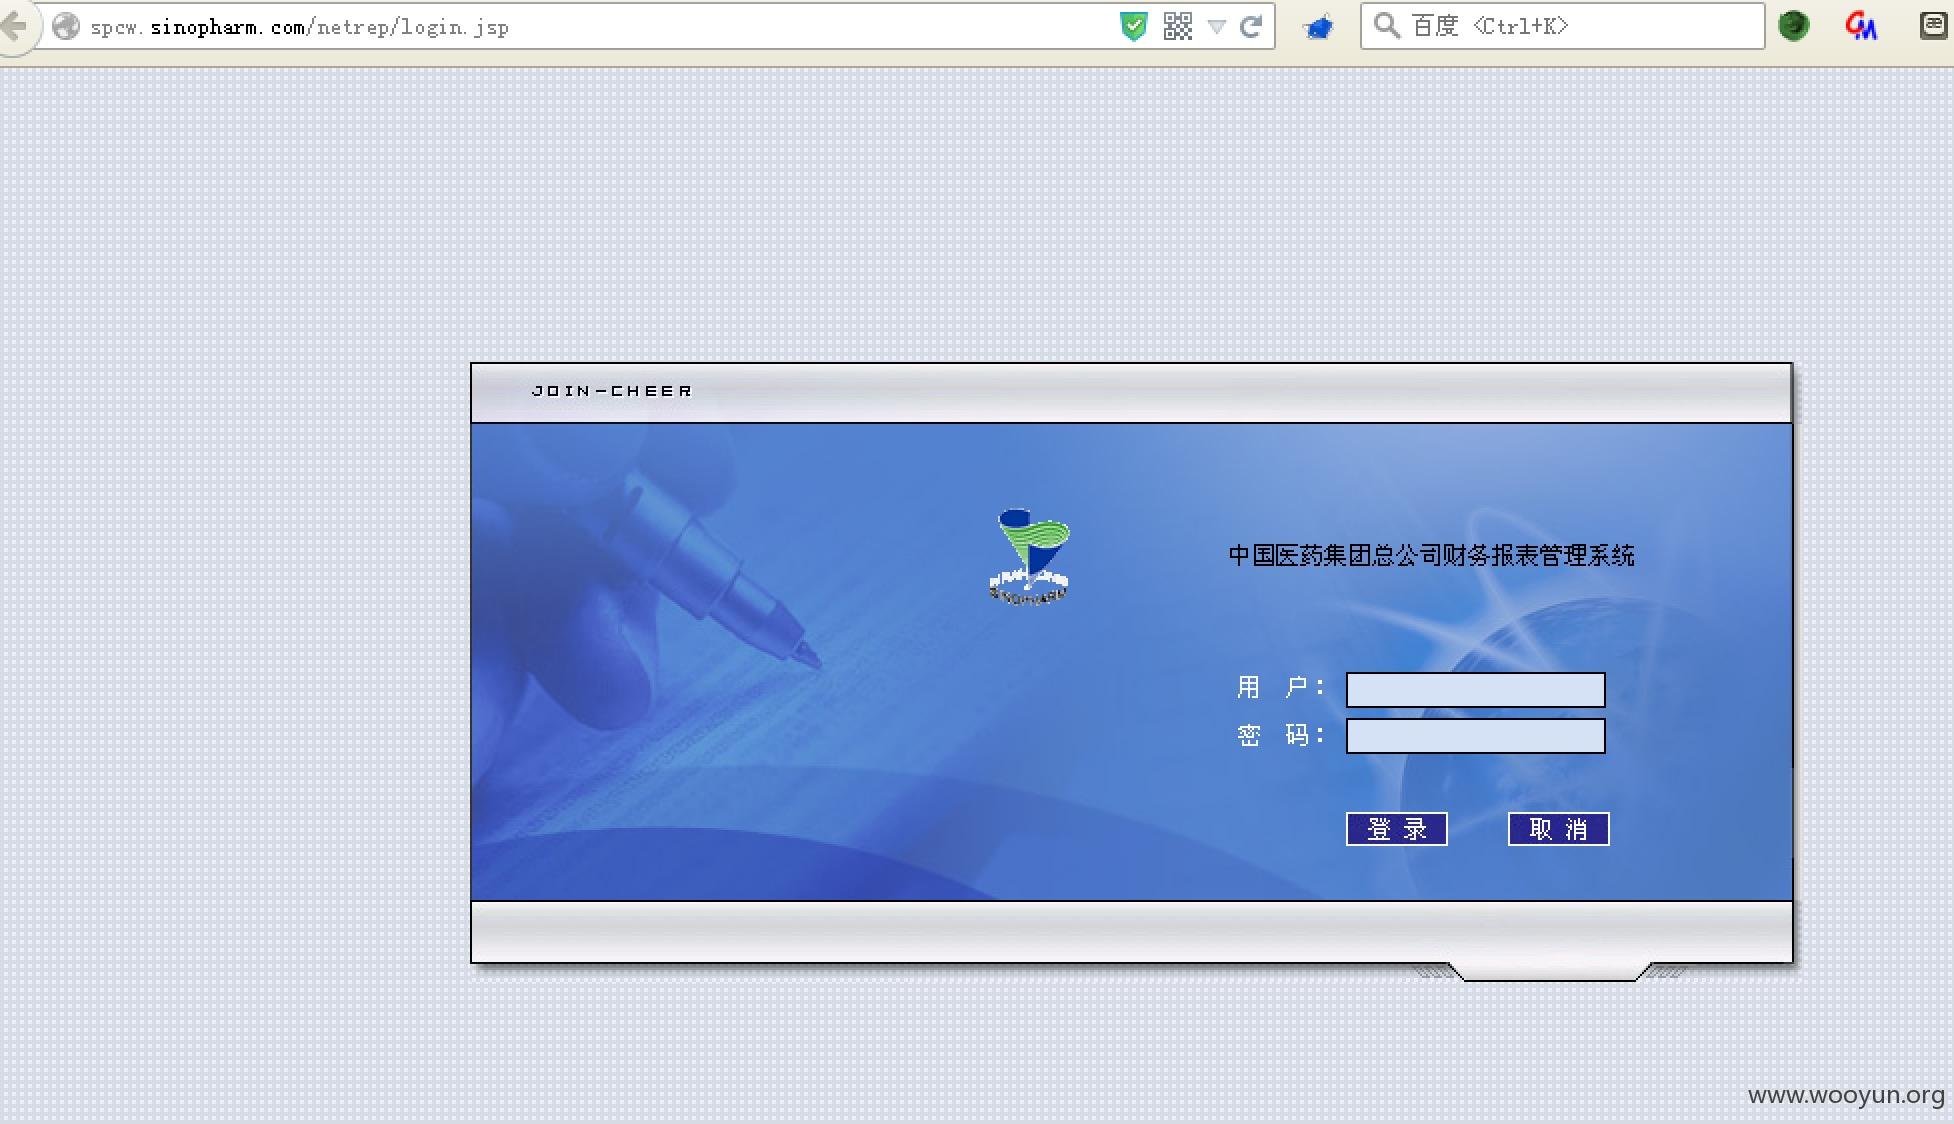Reload the page with refresh icon
1954x1124 pixels.
1251,27
